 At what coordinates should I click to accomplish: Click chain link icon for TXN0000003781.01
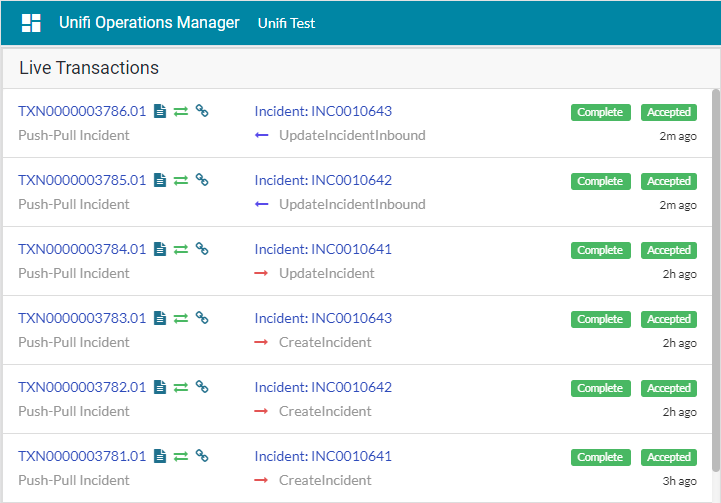coord(201,457)
